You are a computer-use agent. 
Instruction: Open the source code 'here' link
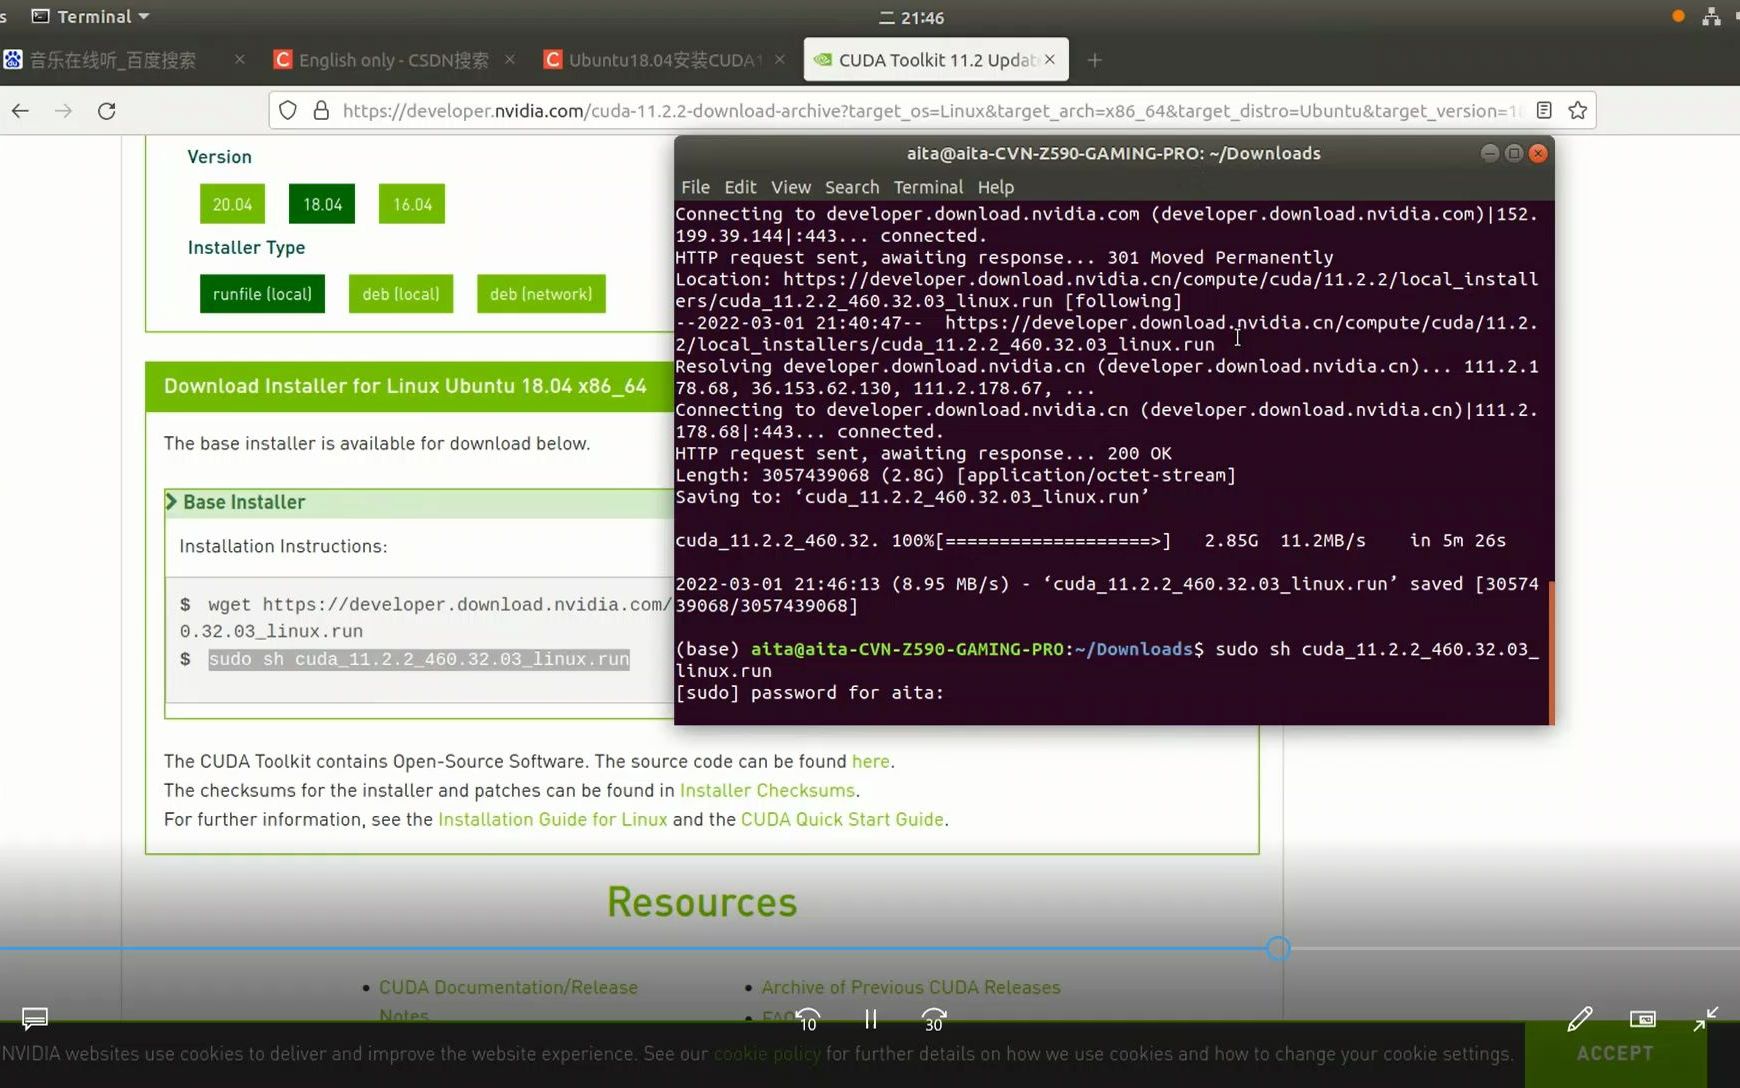click(870, 761)
